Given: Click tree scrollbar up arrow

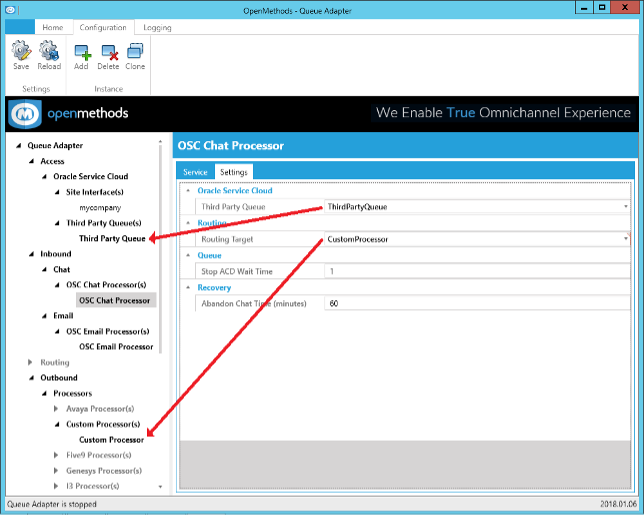Looking at the screenshot, I should tap(160, 142).
